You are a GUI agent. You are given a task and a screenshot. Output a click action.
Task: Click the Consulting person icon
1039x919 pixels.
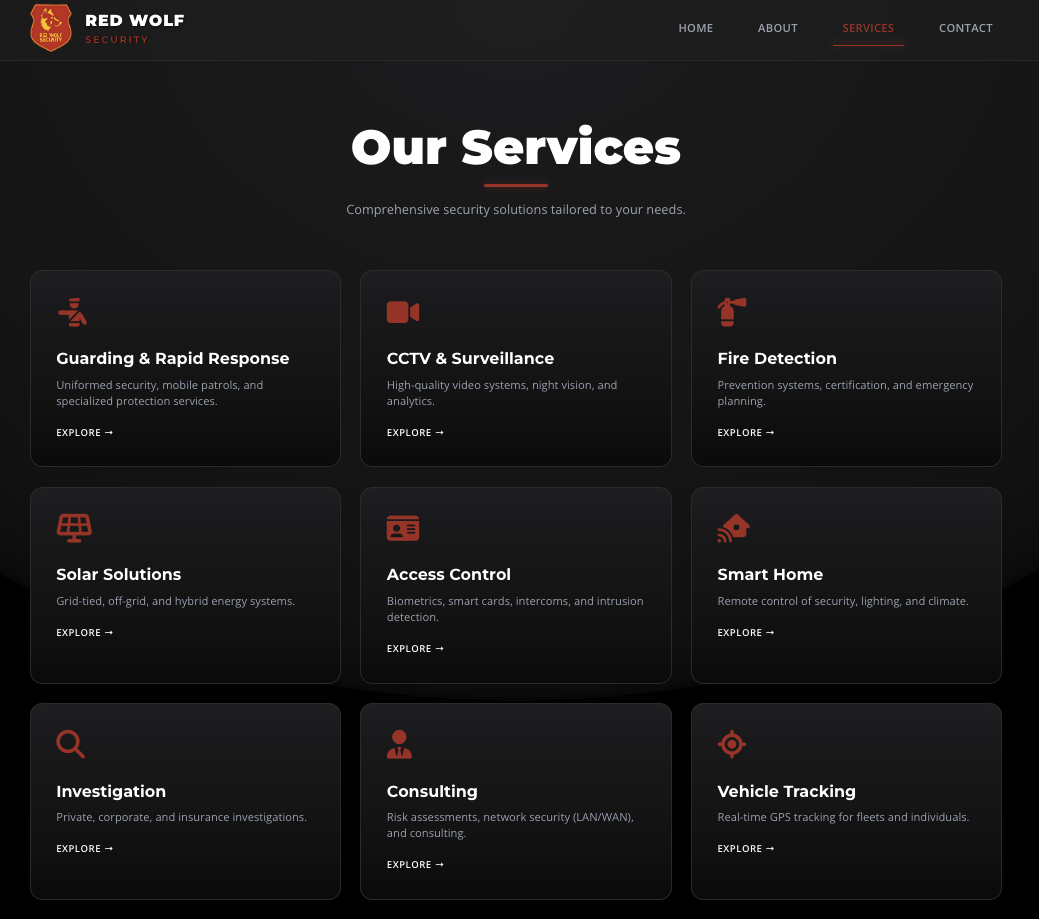tap(400, 744)
